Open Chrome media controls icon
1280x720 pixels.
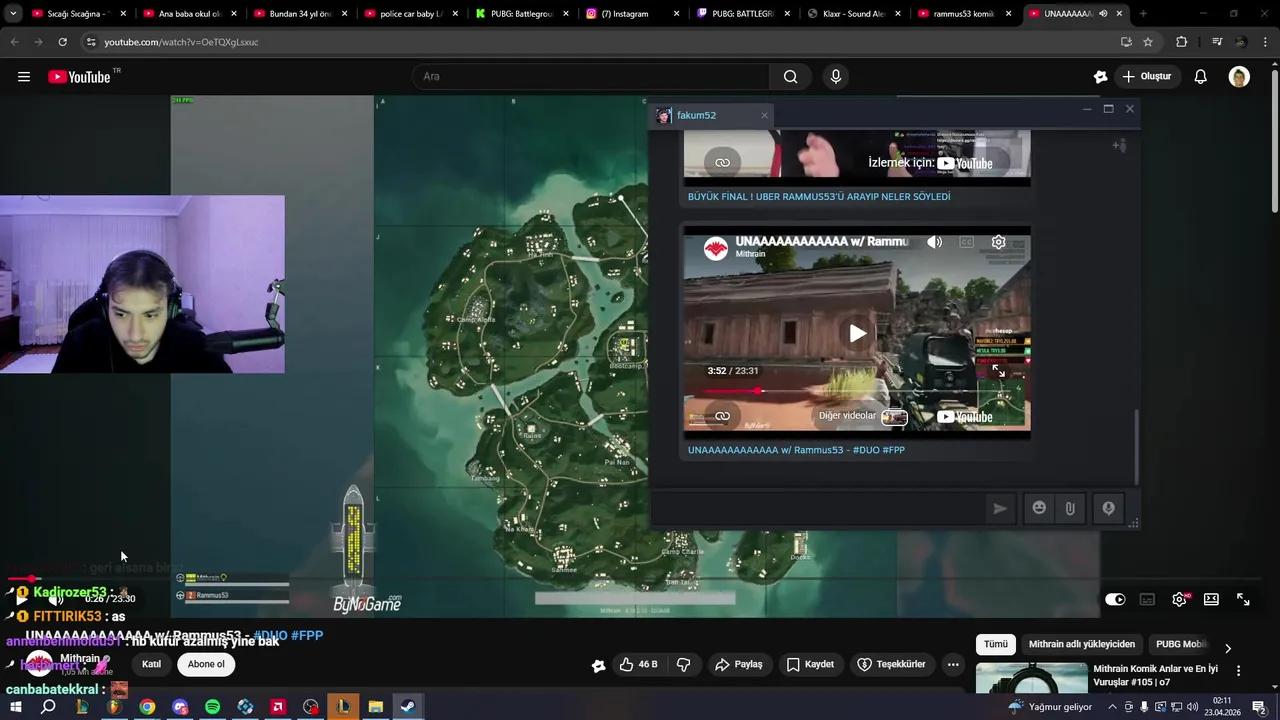(x=1216, y=42)
